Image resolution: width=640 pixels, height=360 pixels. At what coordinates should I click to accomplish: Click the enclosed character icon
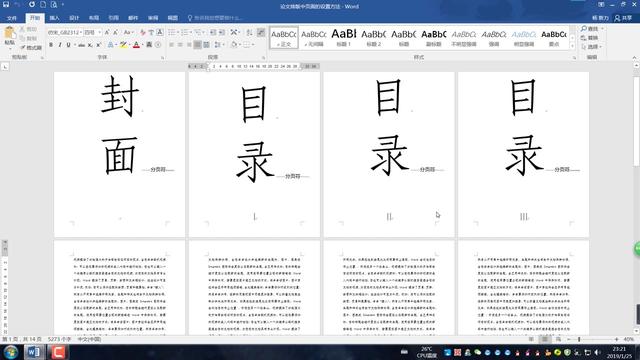pyautogui.click(x=158, y=44)
